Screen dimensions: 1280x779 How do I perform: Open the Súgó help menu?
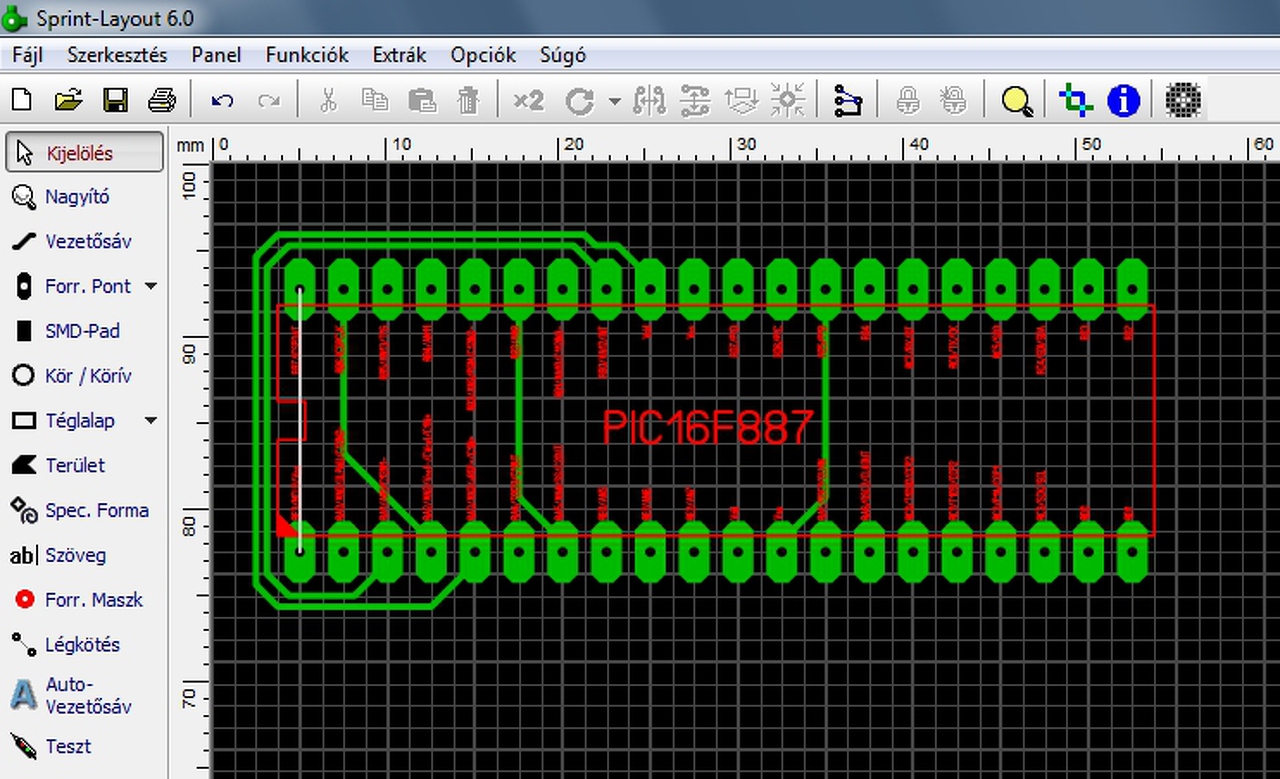[x=563, y=55]
